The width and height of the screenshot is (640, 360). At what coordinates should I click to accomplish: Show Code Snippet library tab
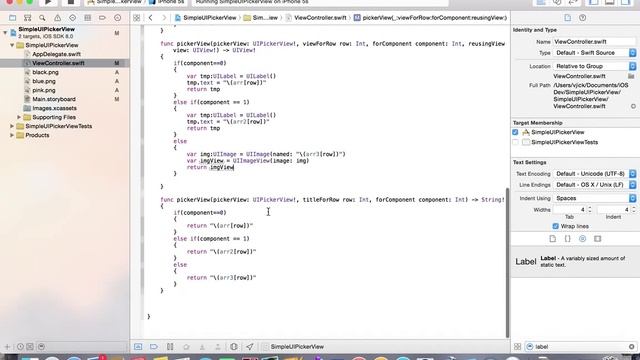tap(567, 239)
